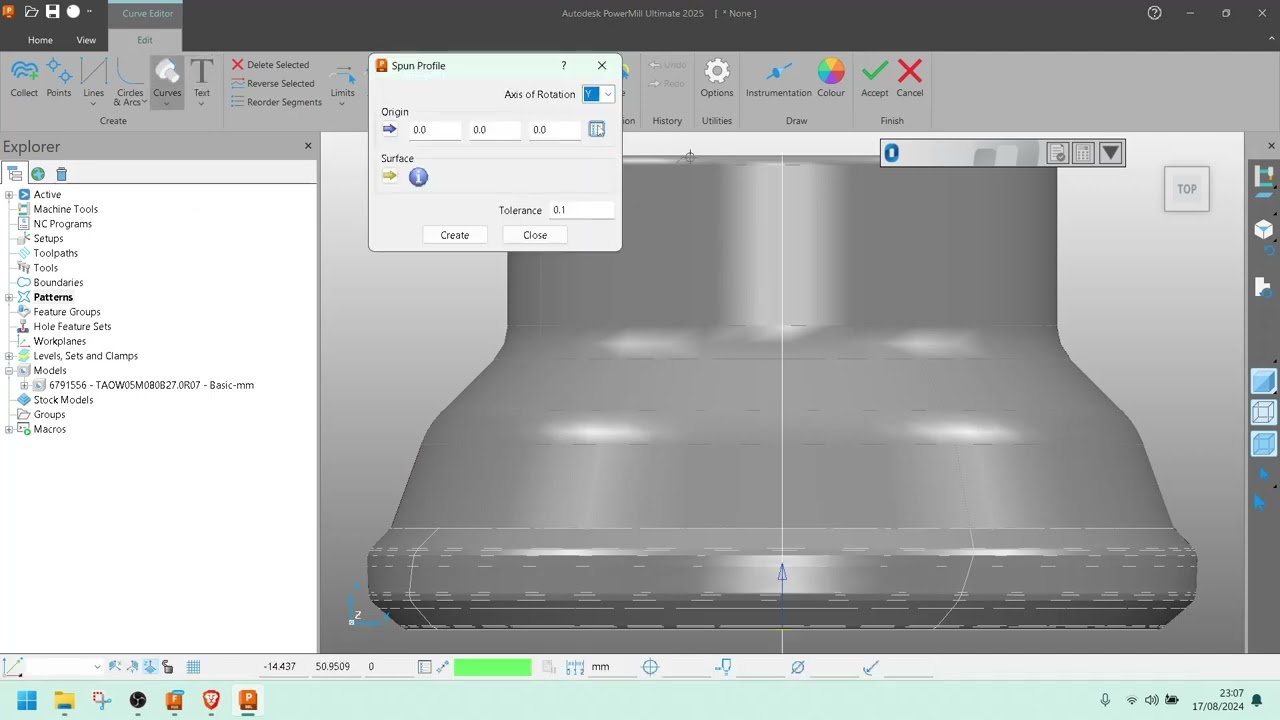Click Delete Selected command

point(270,65)
